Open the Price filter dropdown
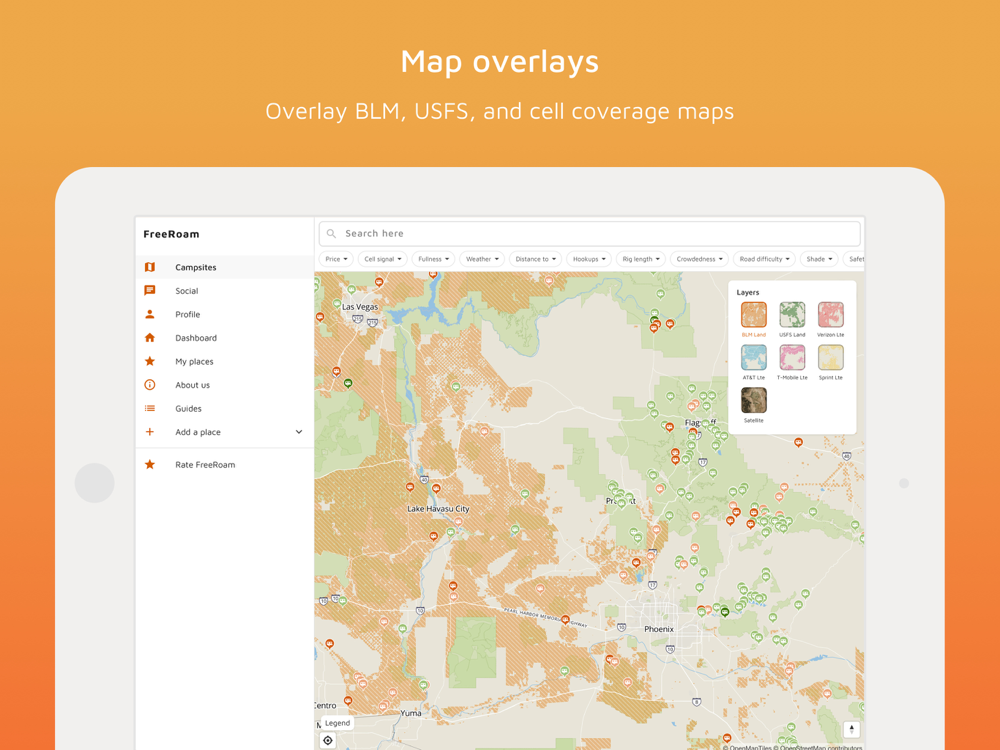 [336, 259]
